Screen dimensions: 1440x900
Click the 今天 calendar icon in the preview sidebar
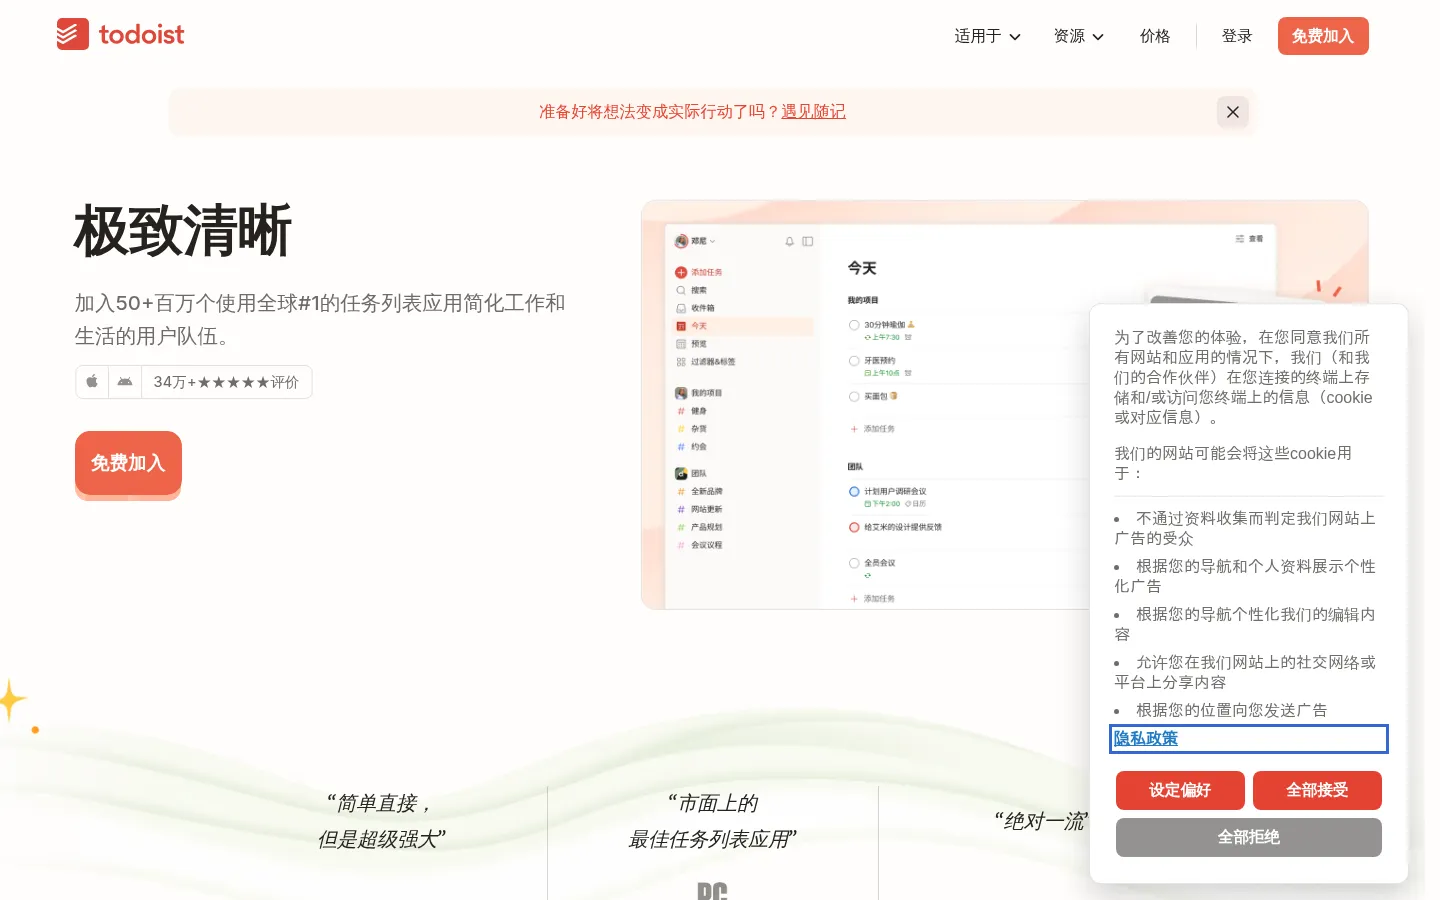pyautogui.click(x=681, y=326)
